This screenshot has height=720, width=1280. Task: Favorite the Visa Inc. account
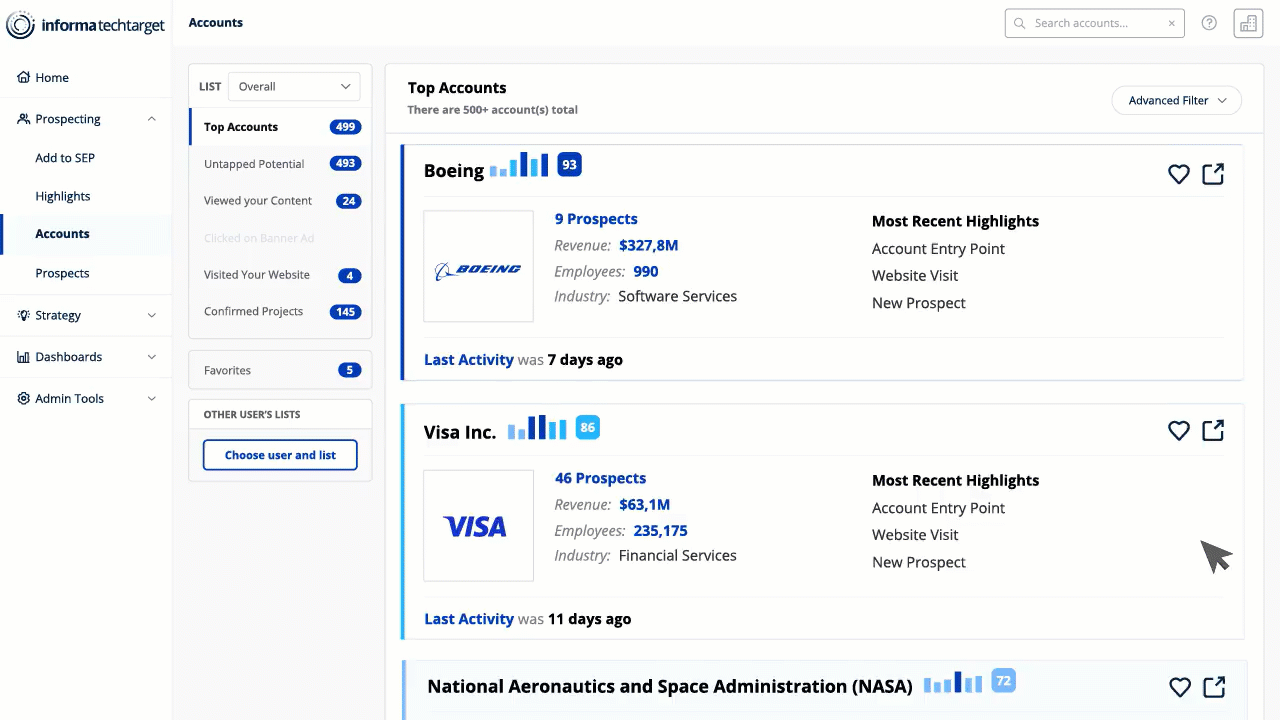[1179, 430]
